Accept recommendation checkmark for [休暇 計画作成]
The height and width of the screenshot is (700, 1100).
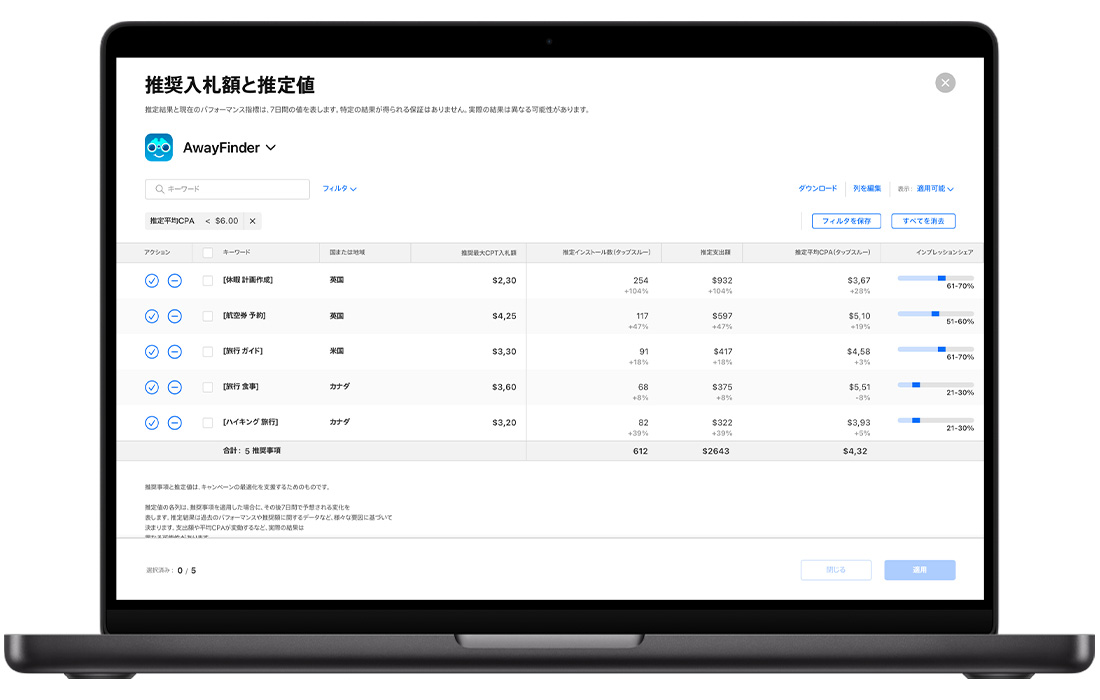[x=152, y=281]
